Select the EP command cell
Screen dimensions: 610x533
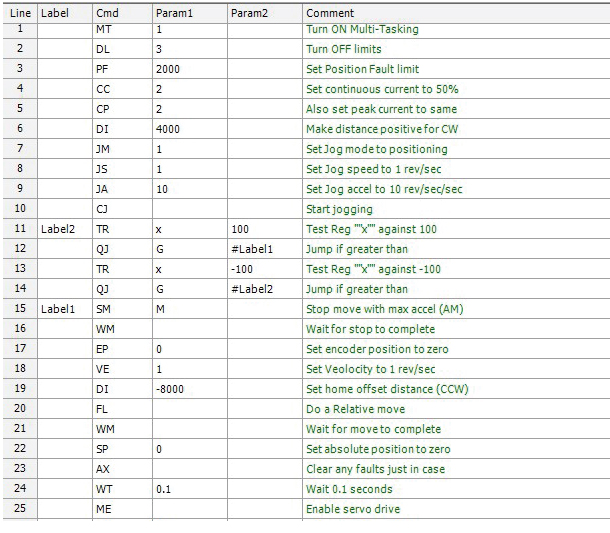(x=123, y=349)
